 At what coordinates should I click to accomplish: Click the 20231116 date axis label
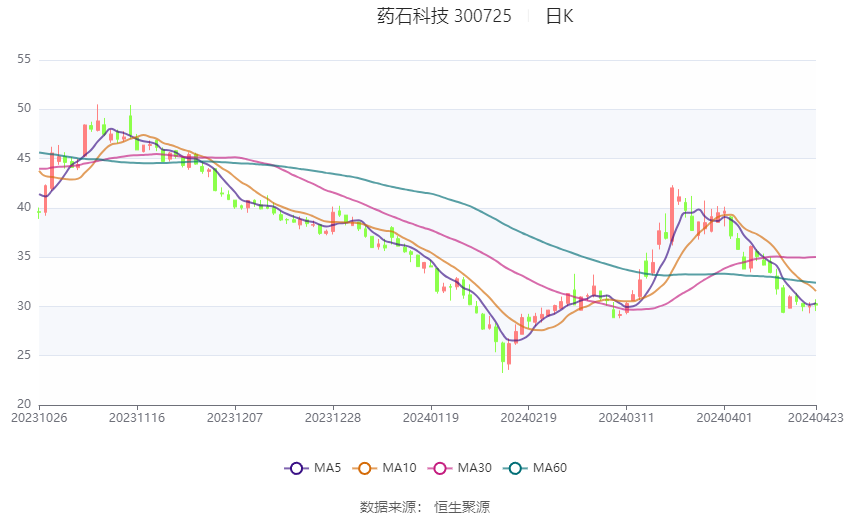pyautogui.click(x=137, y=418)
